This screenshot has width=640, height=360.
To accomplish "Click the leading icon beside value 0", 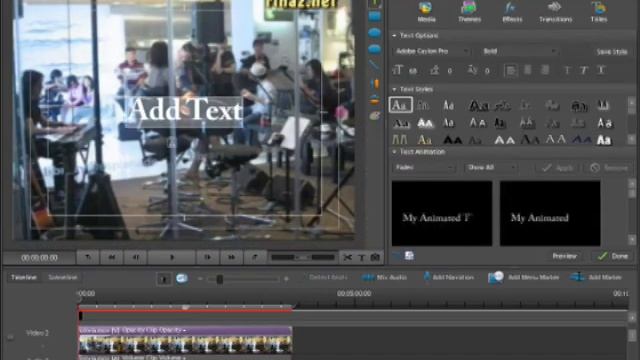I will click(x=434, y=70).
